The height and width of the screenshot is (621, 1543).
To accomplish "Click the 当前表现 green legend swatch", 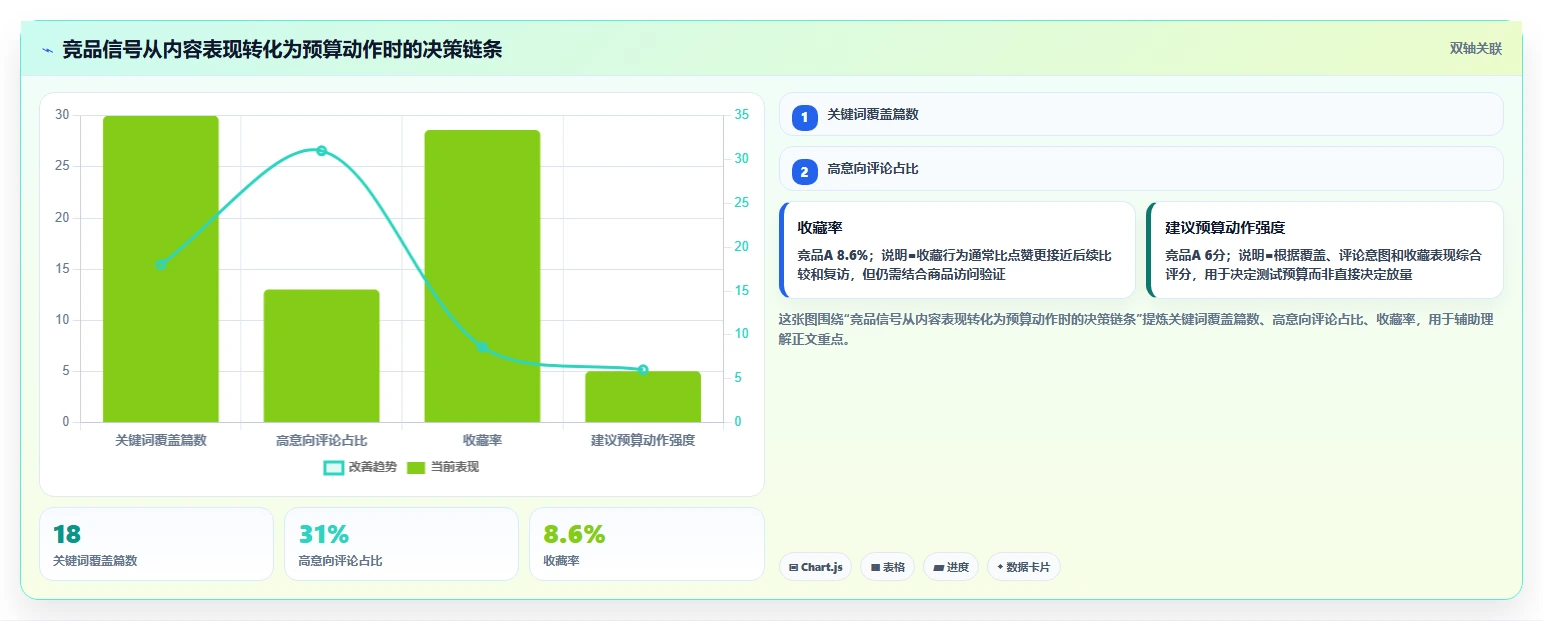I will (416, 467).
